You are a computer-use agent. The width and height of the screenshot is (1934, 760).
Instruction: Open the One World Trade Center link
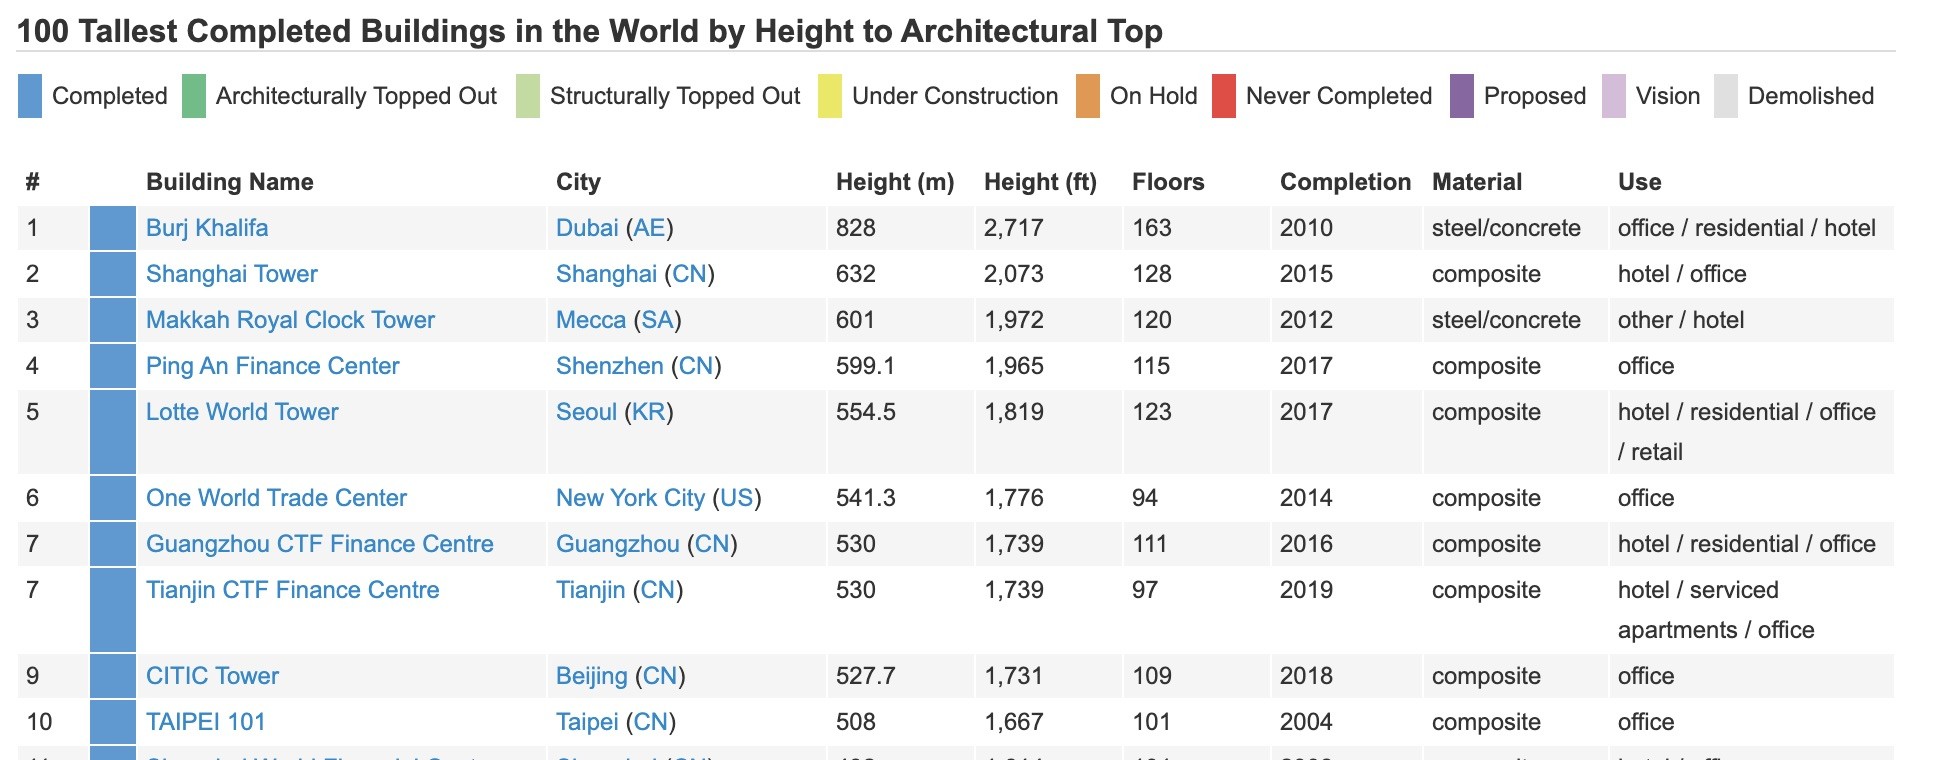click(x=276, y=498)
